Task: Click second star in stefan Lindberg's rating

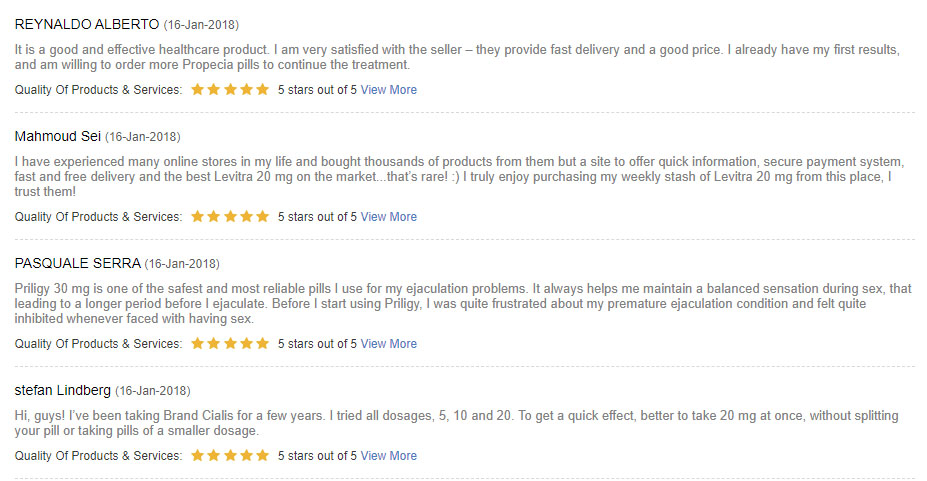Action: [213, 455]
